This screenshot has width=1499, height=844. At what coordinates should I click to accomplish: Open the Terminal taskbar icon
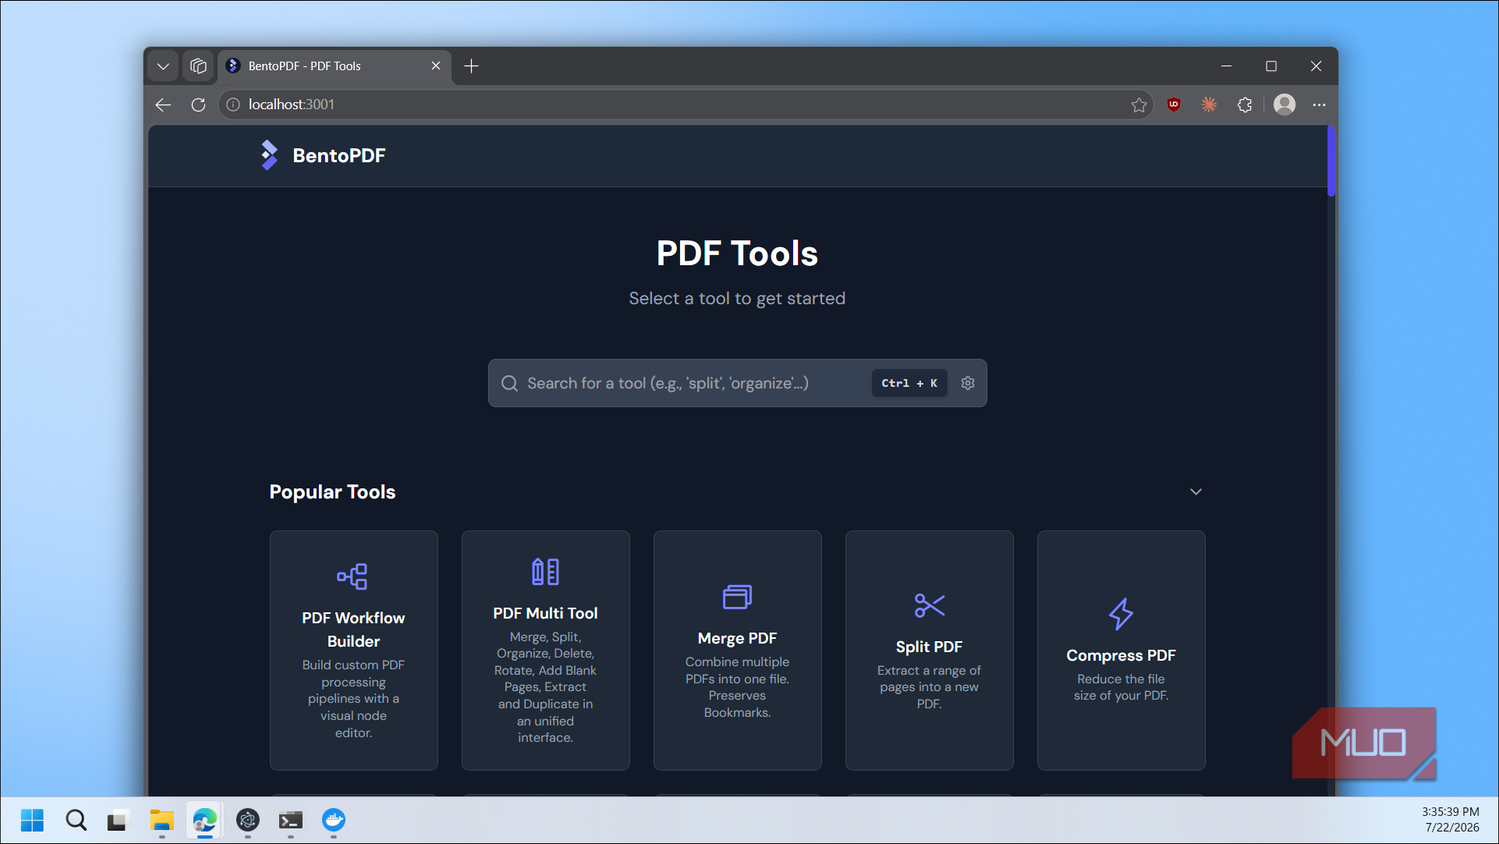tap(291, 820)
